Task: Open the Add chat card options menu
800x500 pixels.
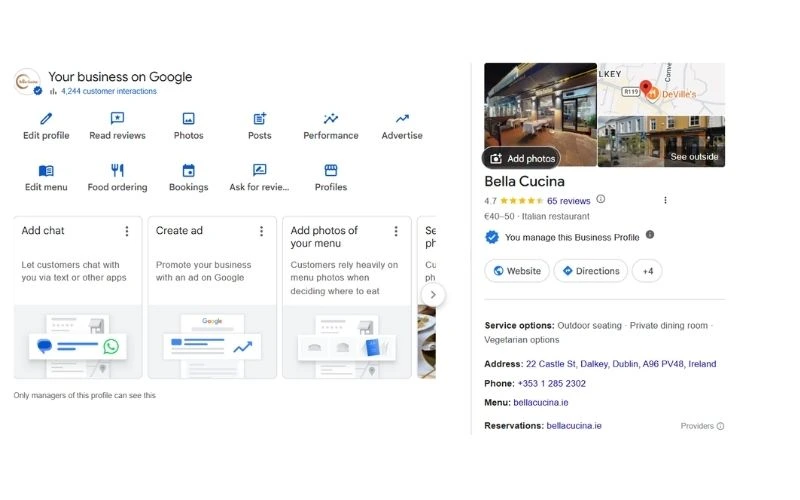Action: [127, 231]
